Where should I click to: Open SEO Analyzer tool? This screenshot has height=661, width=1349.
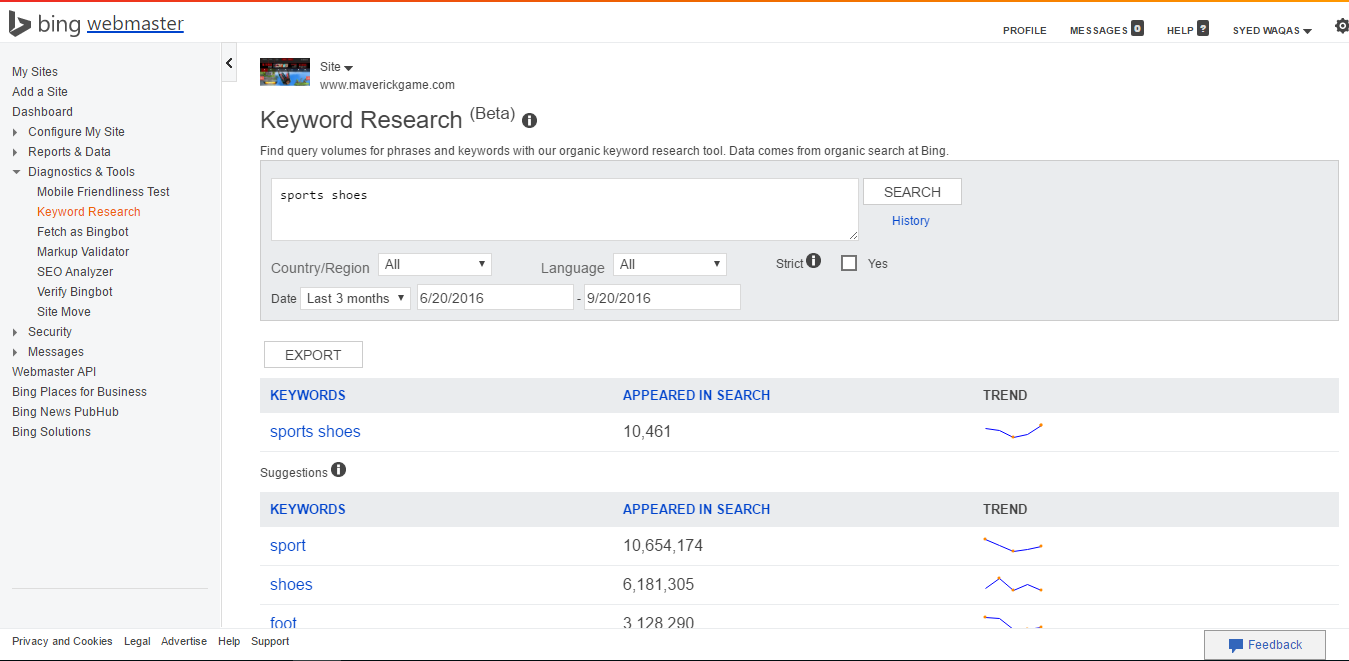click(x=75, y=272)
